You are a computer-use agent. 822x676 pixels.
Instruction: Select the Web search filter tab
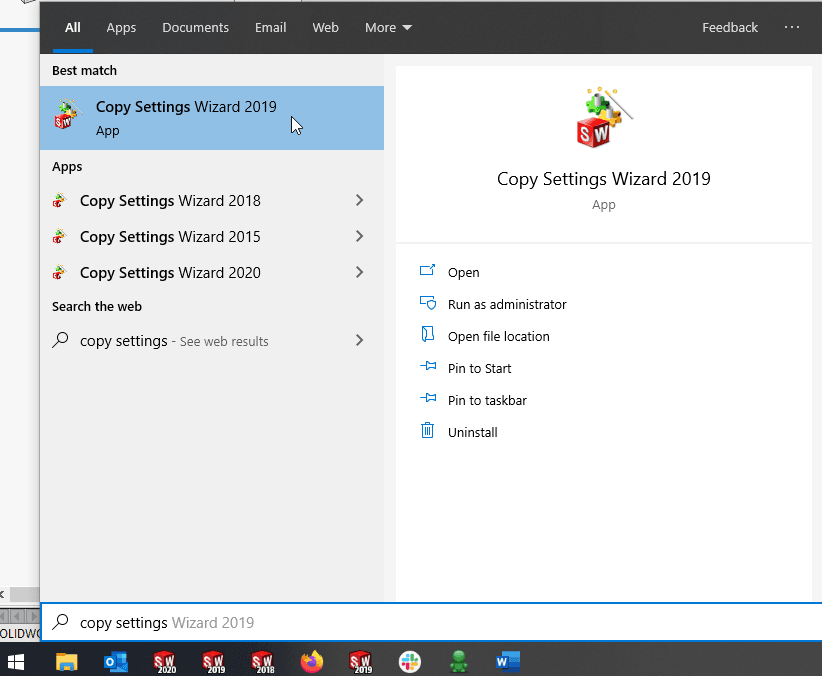click(x=326, y=28)
